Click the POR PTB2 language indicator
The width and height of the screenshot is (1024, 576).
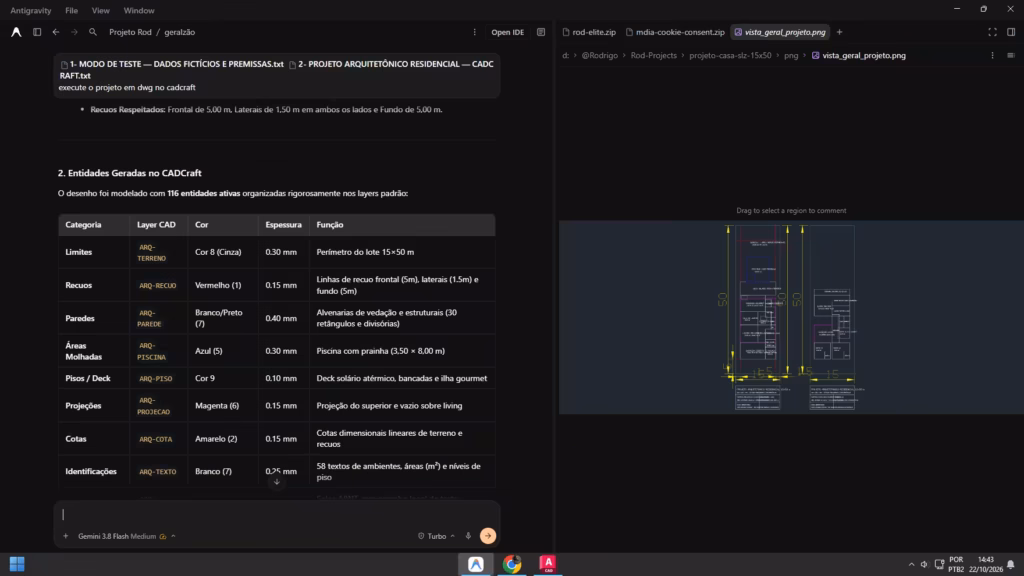point(956,564)
